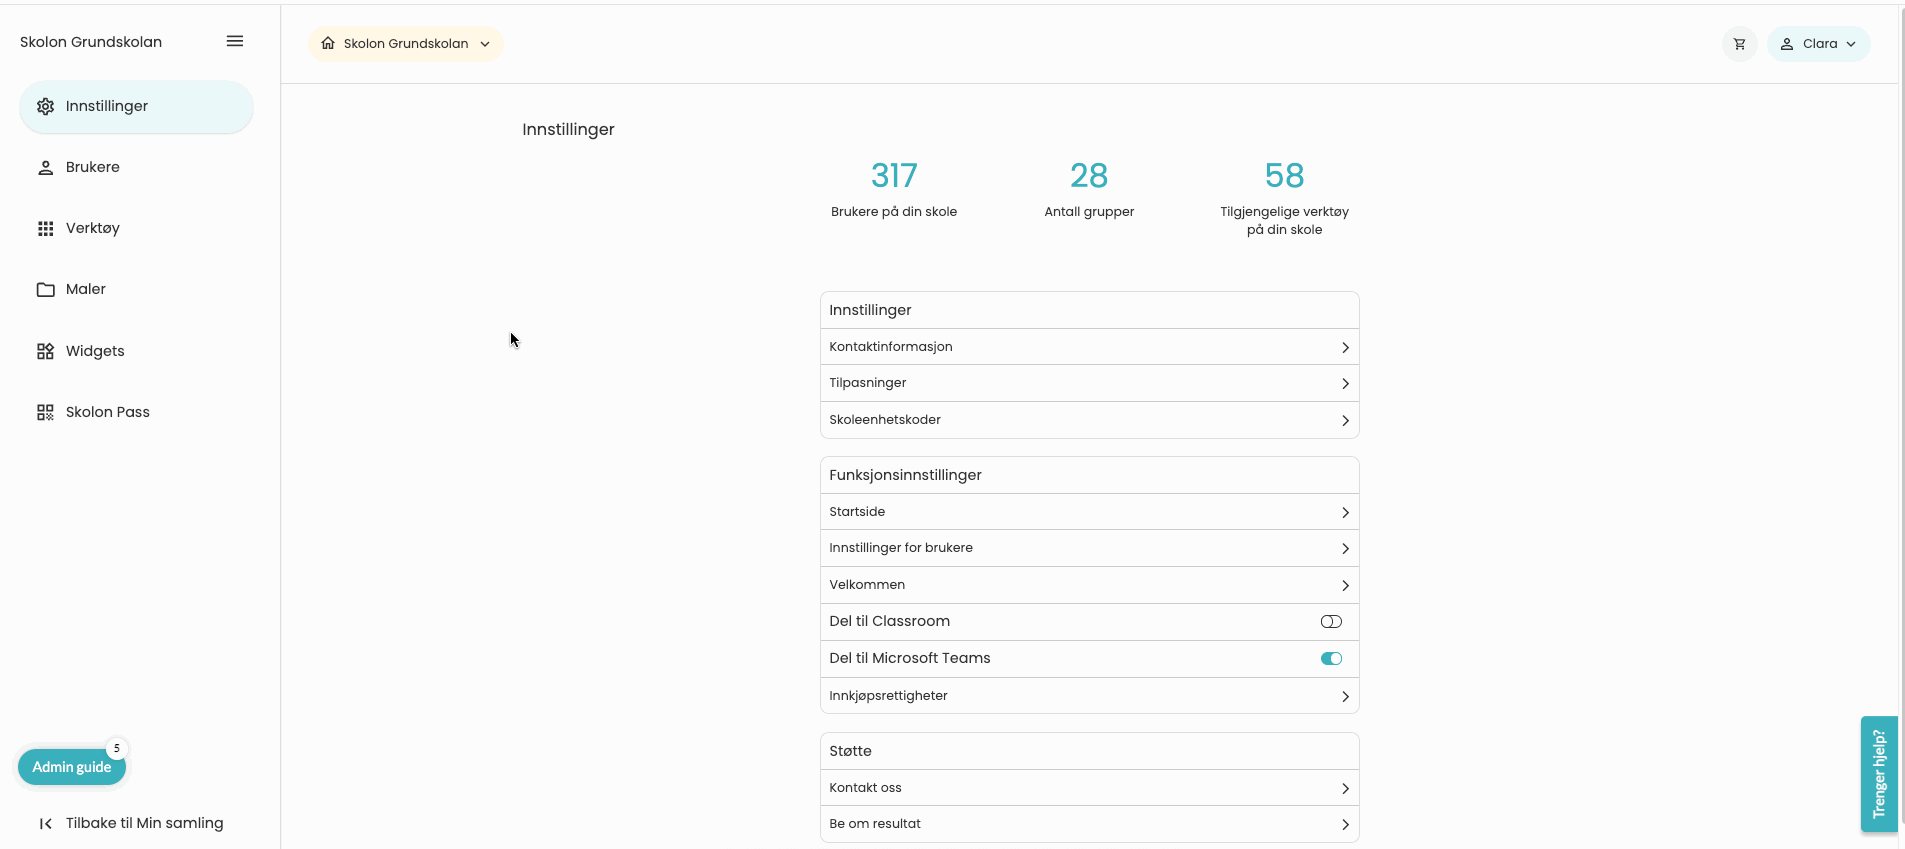Open Maler in the sidebar
The width and height of the screenshot is (1905, 849).
tap(136, 290)
